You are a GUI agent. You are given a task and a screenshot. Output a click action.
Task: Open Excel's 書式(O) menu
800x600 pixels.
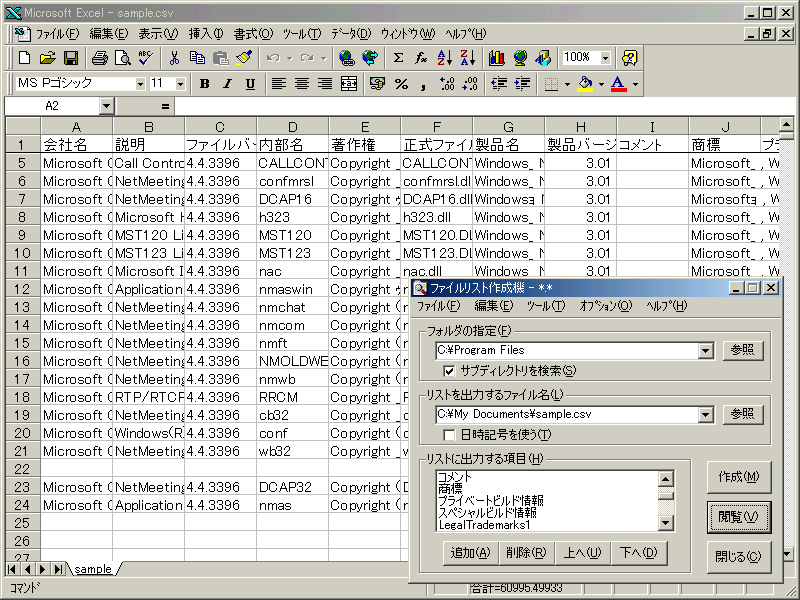pos(253,34)
